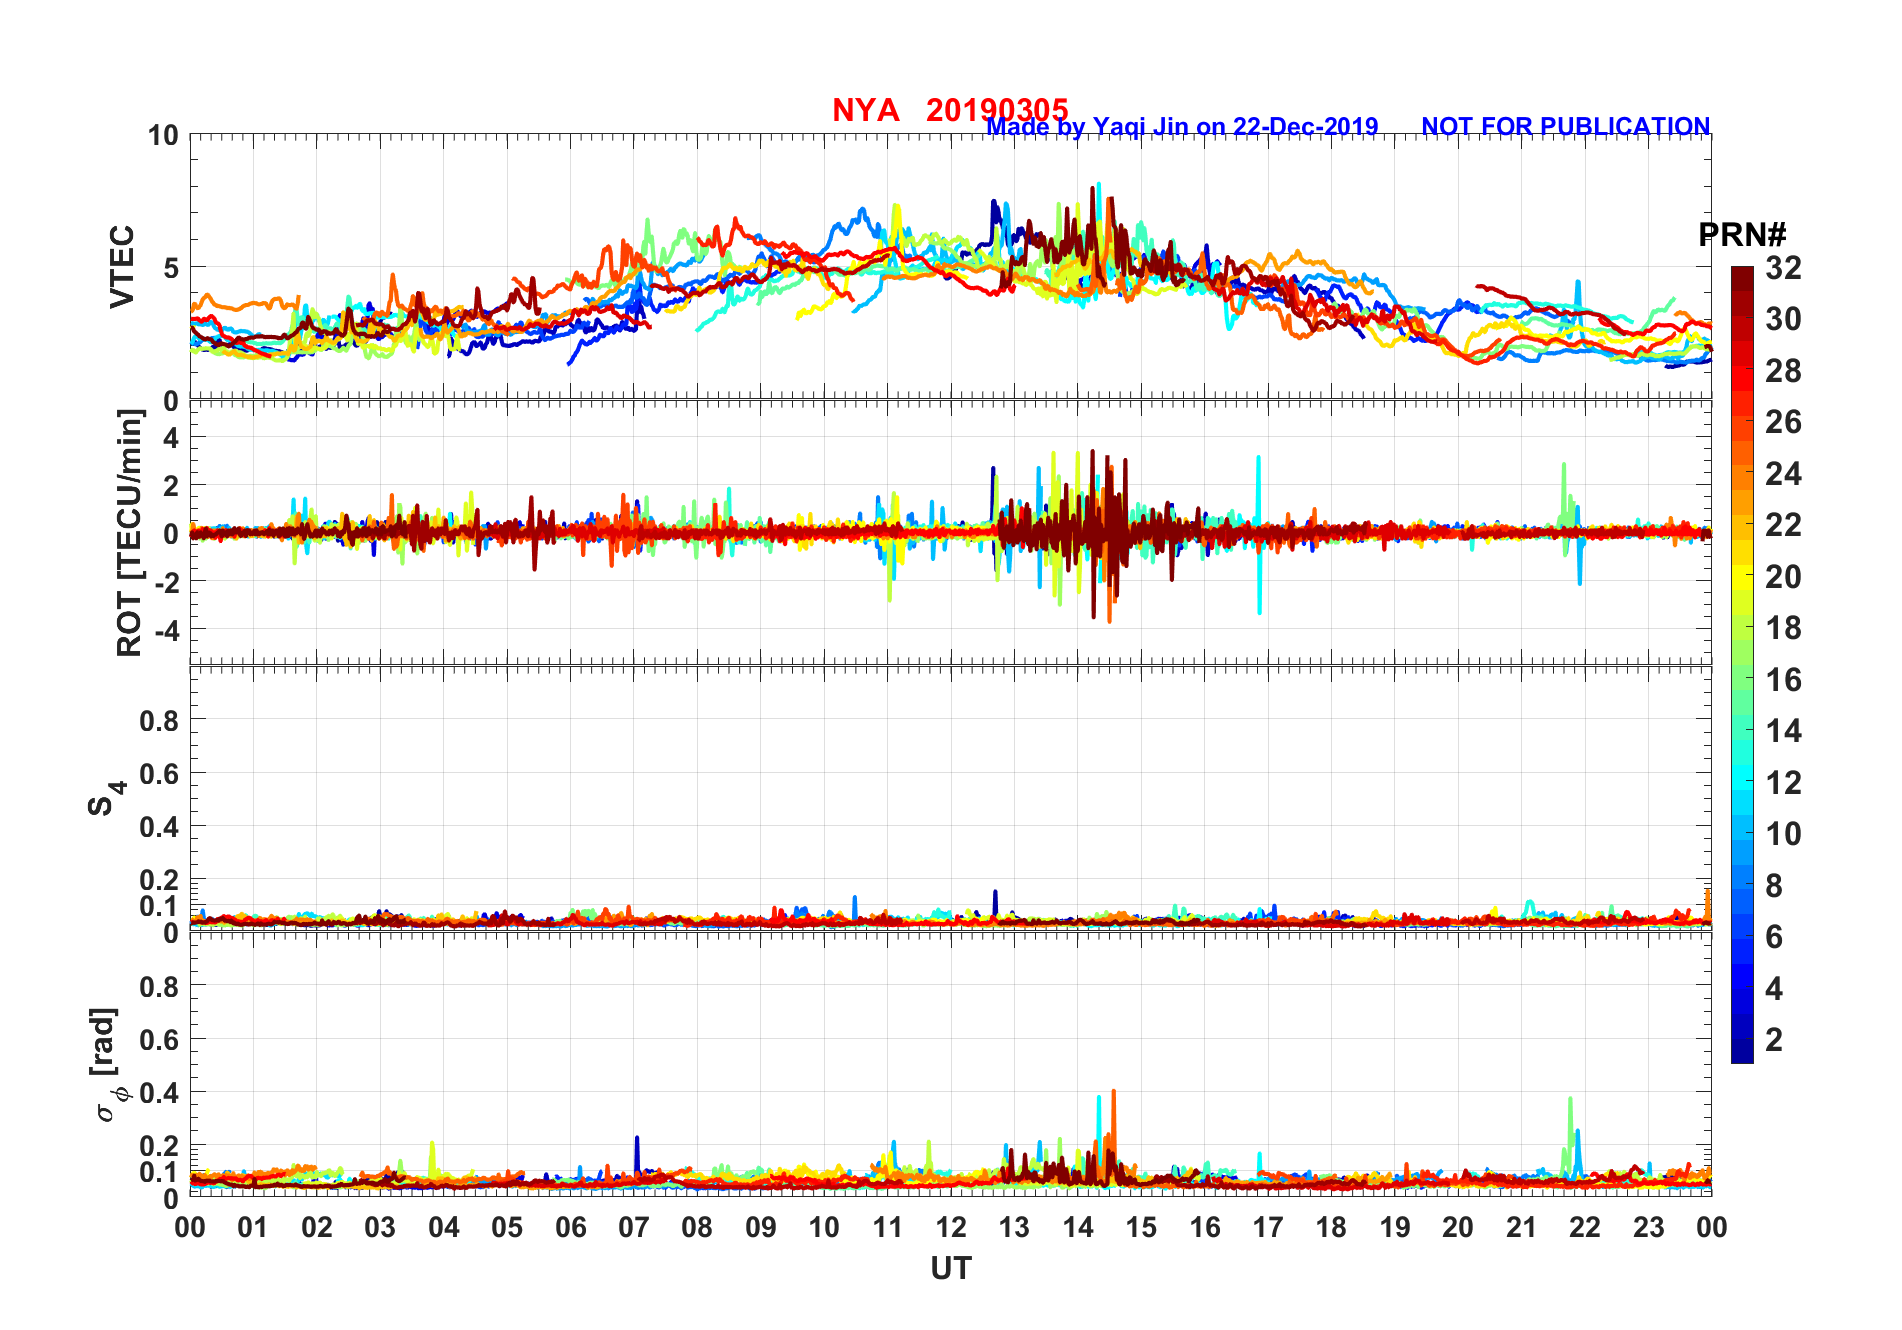The height and width of the screenshot is (1330, 1902).
Task: Click the '17' tick on the UT axis
Action: [1268, 1228]
